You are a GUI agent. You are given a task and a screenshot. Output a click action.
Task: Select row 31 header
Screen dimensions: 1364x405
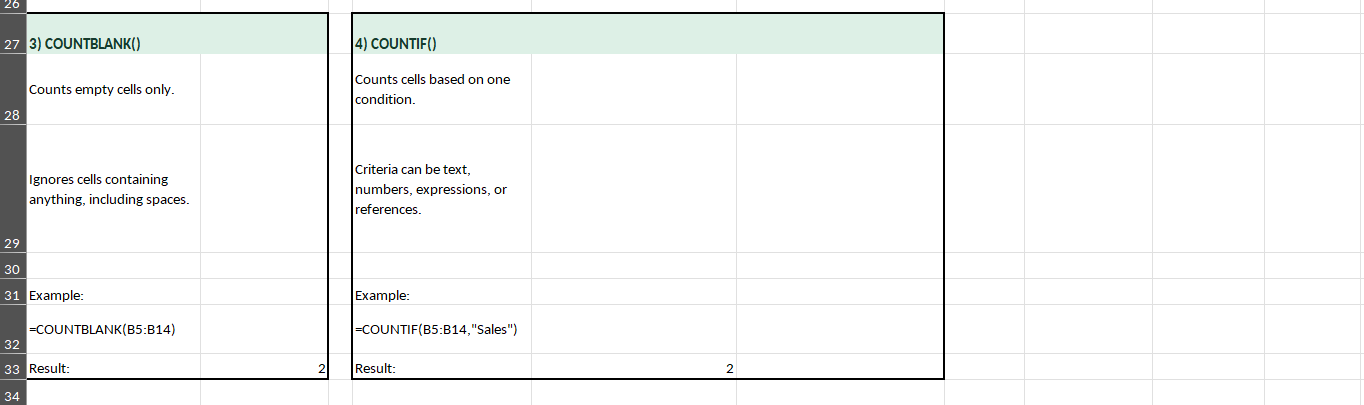[x=12, y=295]
